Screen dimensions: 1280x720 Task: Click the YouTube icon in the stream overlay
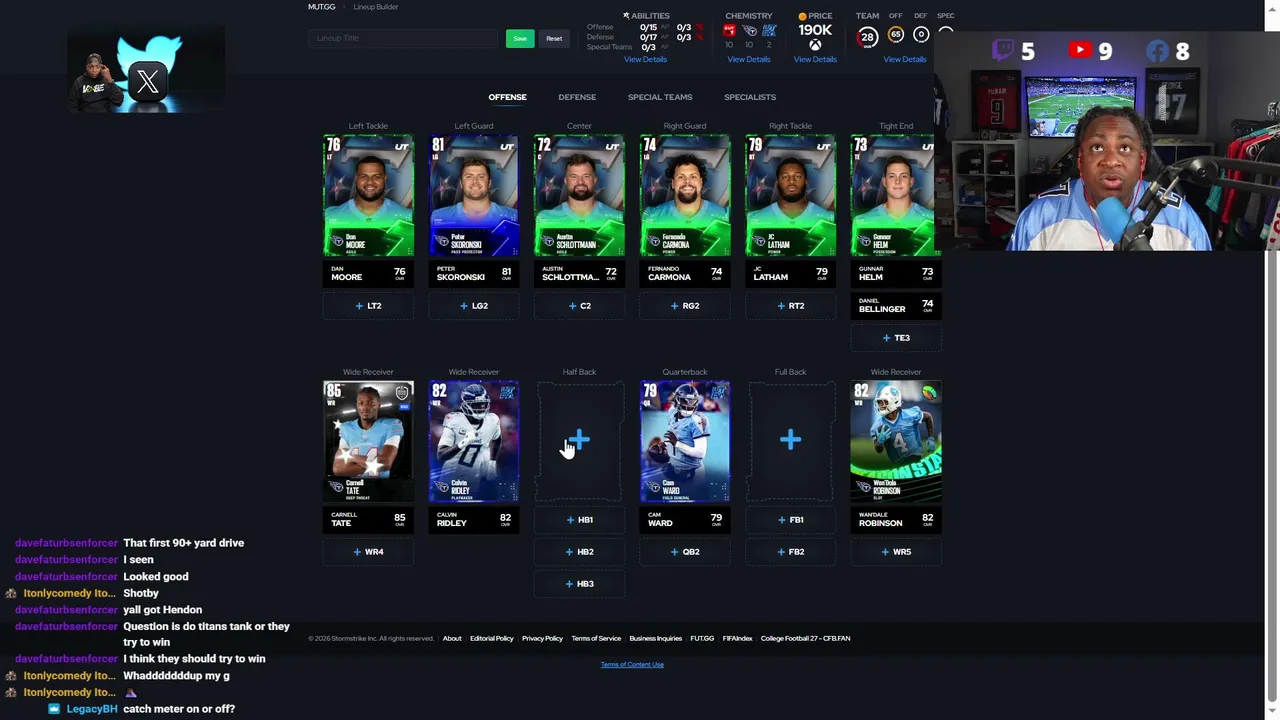pyautogui.click(x=1080, y=50)
